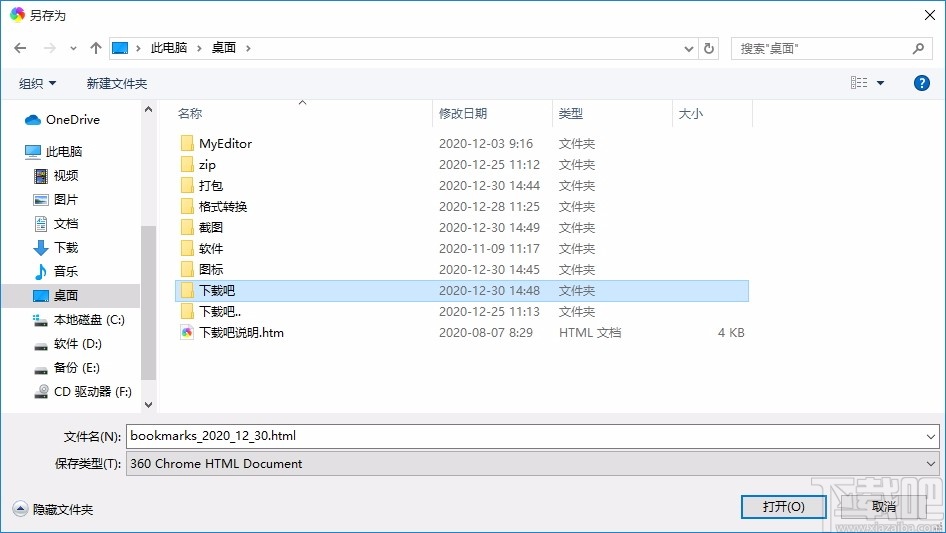Select 此电脑 in the address breadcrumb
This screenshot has width=946, height=533.
pyautogui.click(x=168, y=48)
